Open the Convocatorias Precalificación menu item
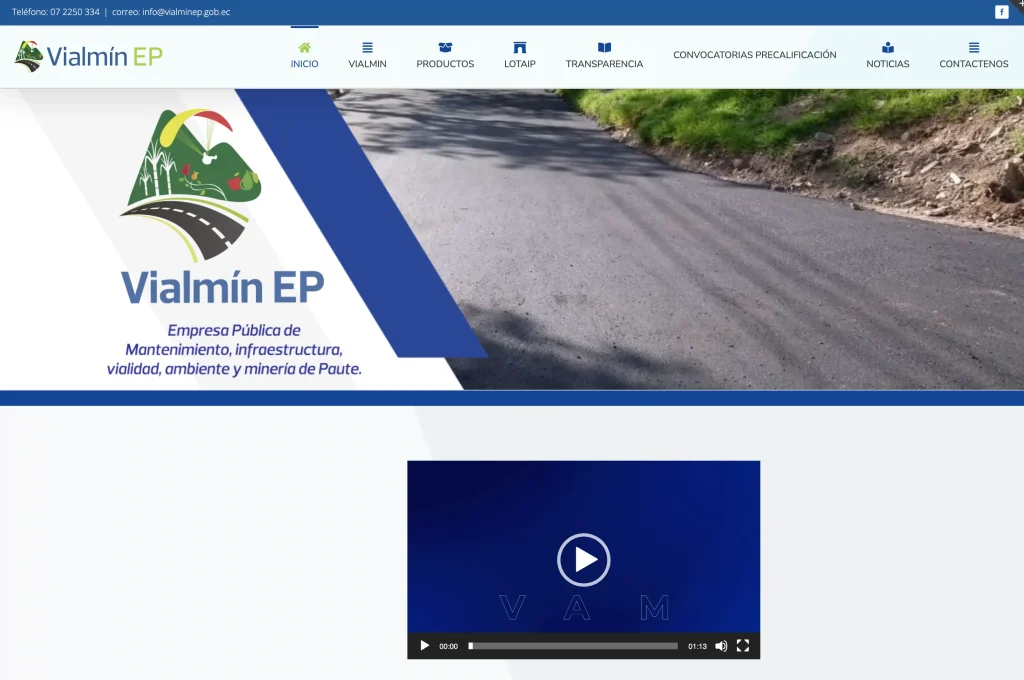The height and width of the screenshot is (680, 1024). (x=754, y=54)
